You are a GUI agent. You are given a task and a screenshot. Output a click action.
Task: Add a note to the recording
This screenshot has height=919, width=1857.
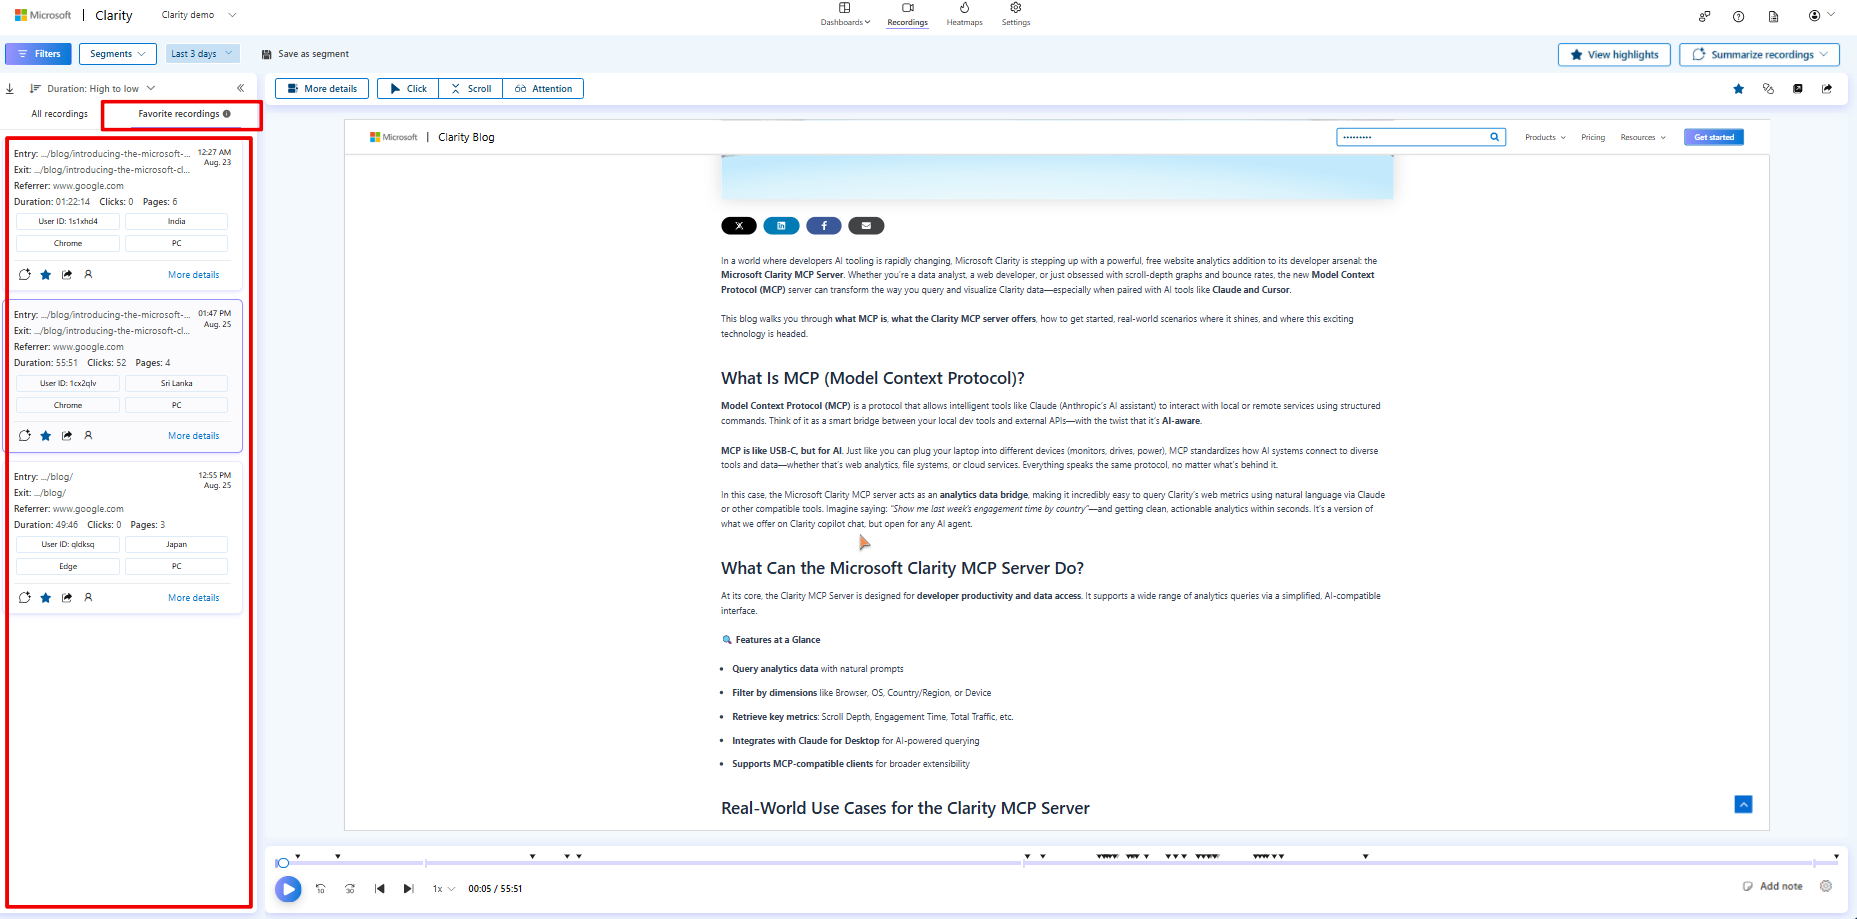1772,886
